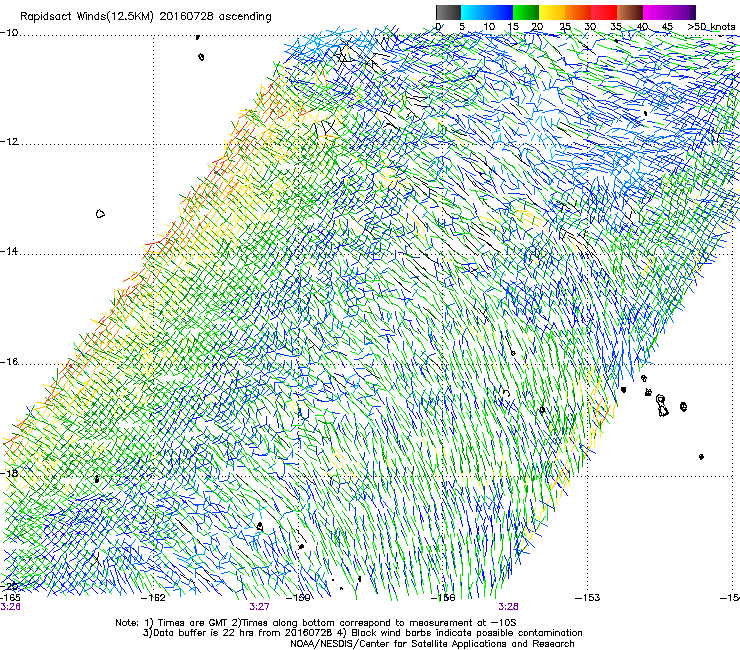Click the island outline left of -162 near -13
Image resolution: width=740 pixels, height=650 pixels.
pos(100,214)
